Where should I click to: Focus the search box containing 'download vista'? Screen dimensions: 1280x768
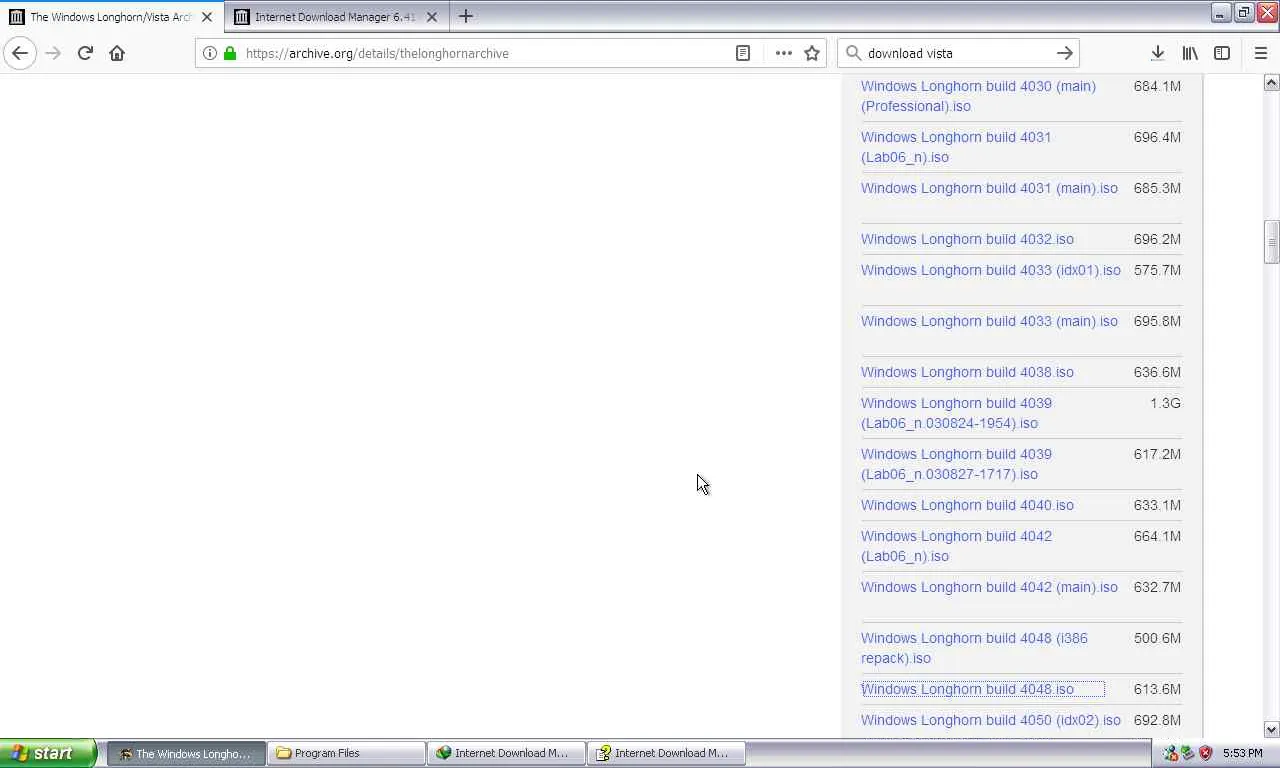click(x=958, y=53)
